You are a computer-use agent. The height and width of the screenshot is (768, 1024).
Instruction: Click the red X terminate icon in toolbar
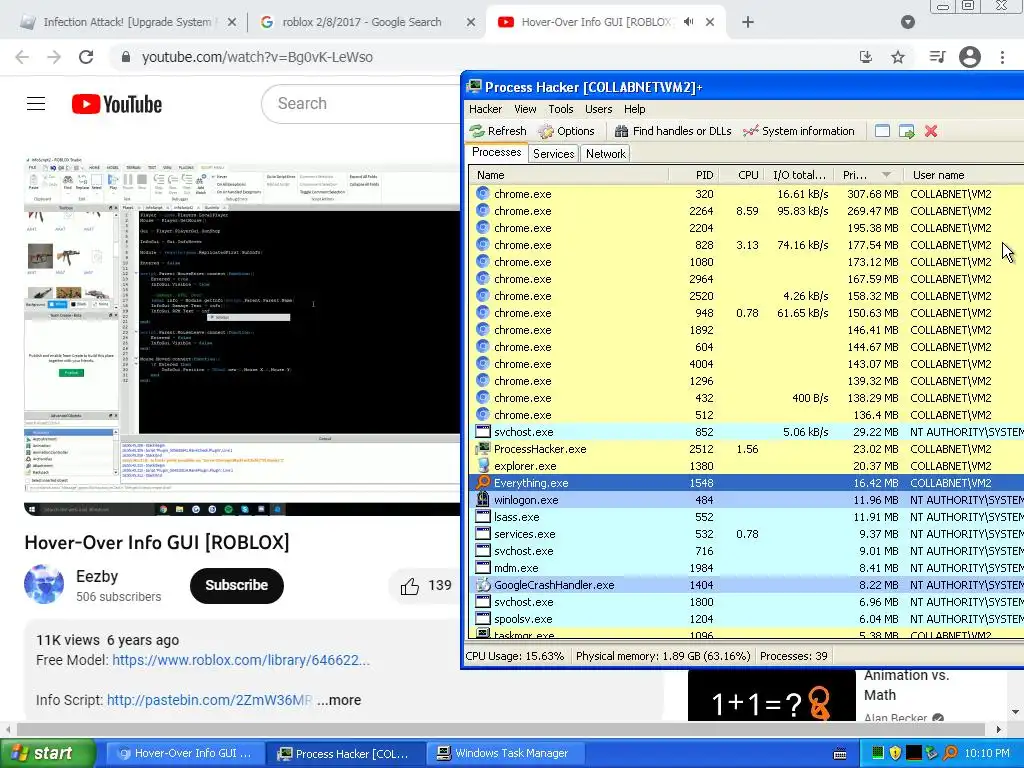coord(931,131)
